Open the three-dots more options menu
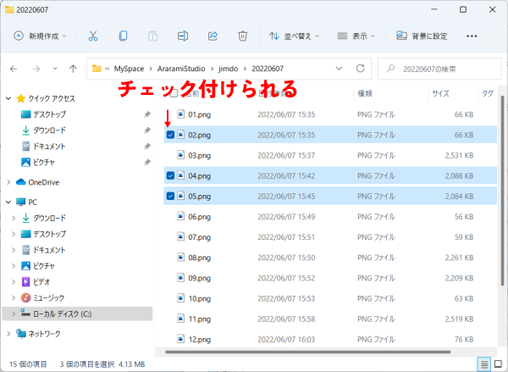The width and height of the screenshot is (508, 372). pyautogui.click(x=472, y=36)
